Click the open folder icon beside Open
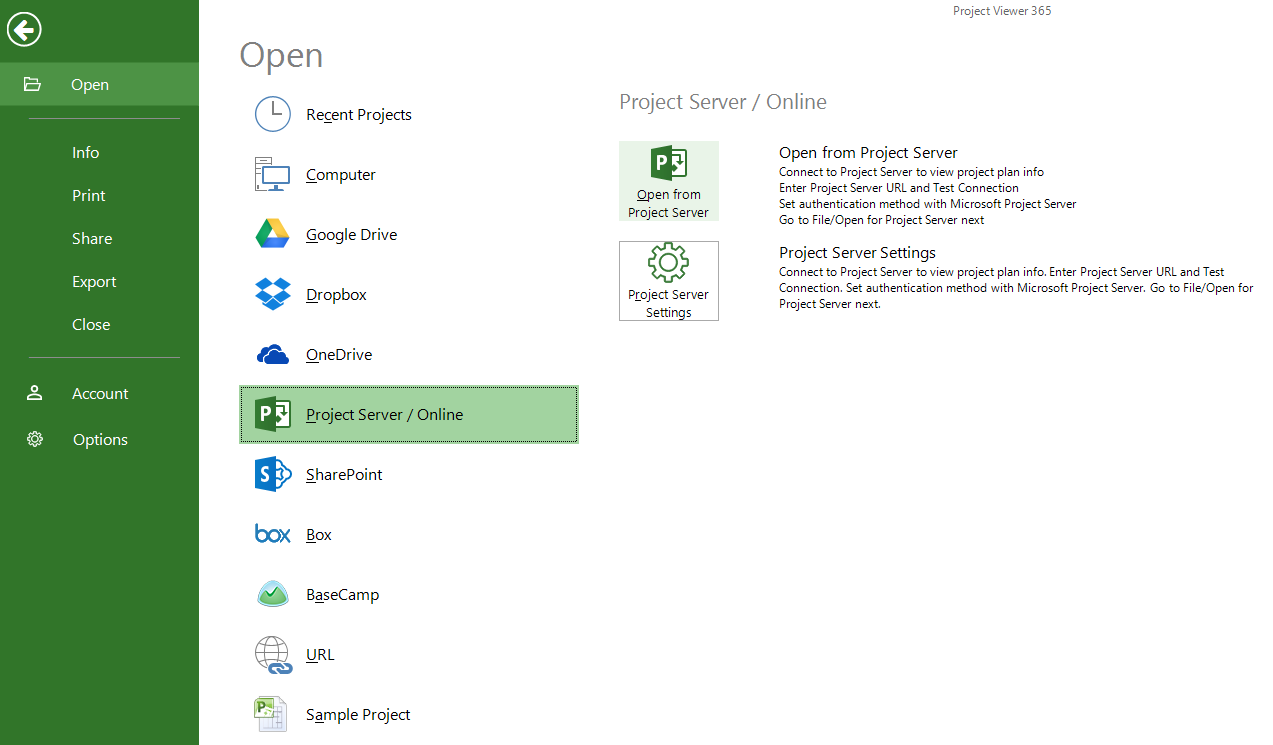The width and height of the screenshot is (1273, 745). tap(32, 84)
